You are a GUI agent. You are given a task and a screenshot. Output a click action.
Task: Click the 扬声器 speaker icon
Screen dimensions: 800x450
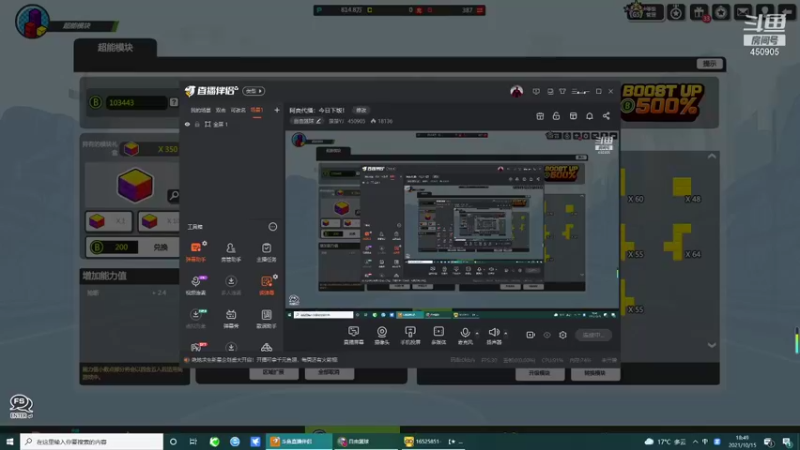[494, 335]
